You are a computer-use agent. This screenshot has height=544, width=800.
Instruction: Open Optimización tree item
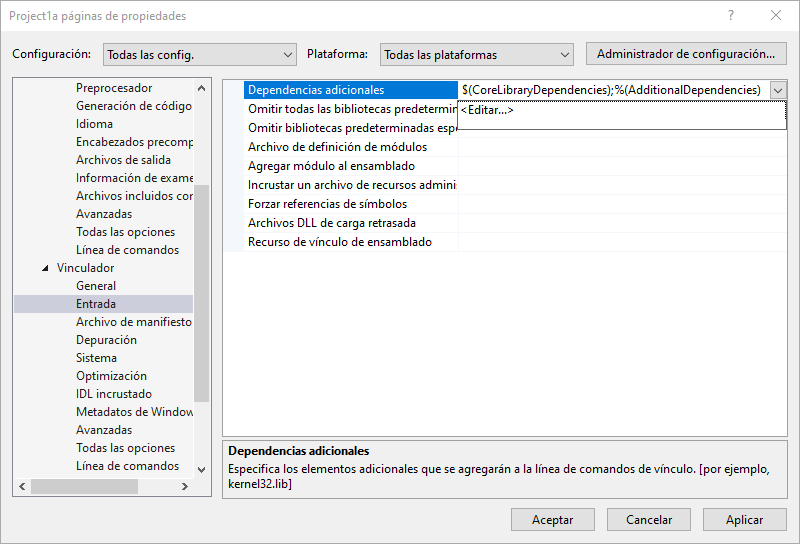tap(111, 376)
